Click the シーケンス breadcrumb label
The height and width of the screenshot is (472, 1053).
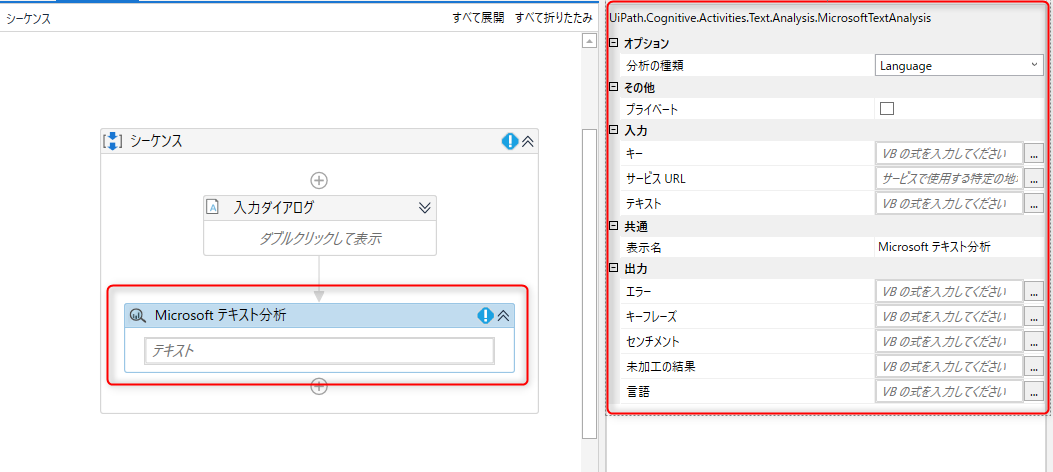point(29,19)
